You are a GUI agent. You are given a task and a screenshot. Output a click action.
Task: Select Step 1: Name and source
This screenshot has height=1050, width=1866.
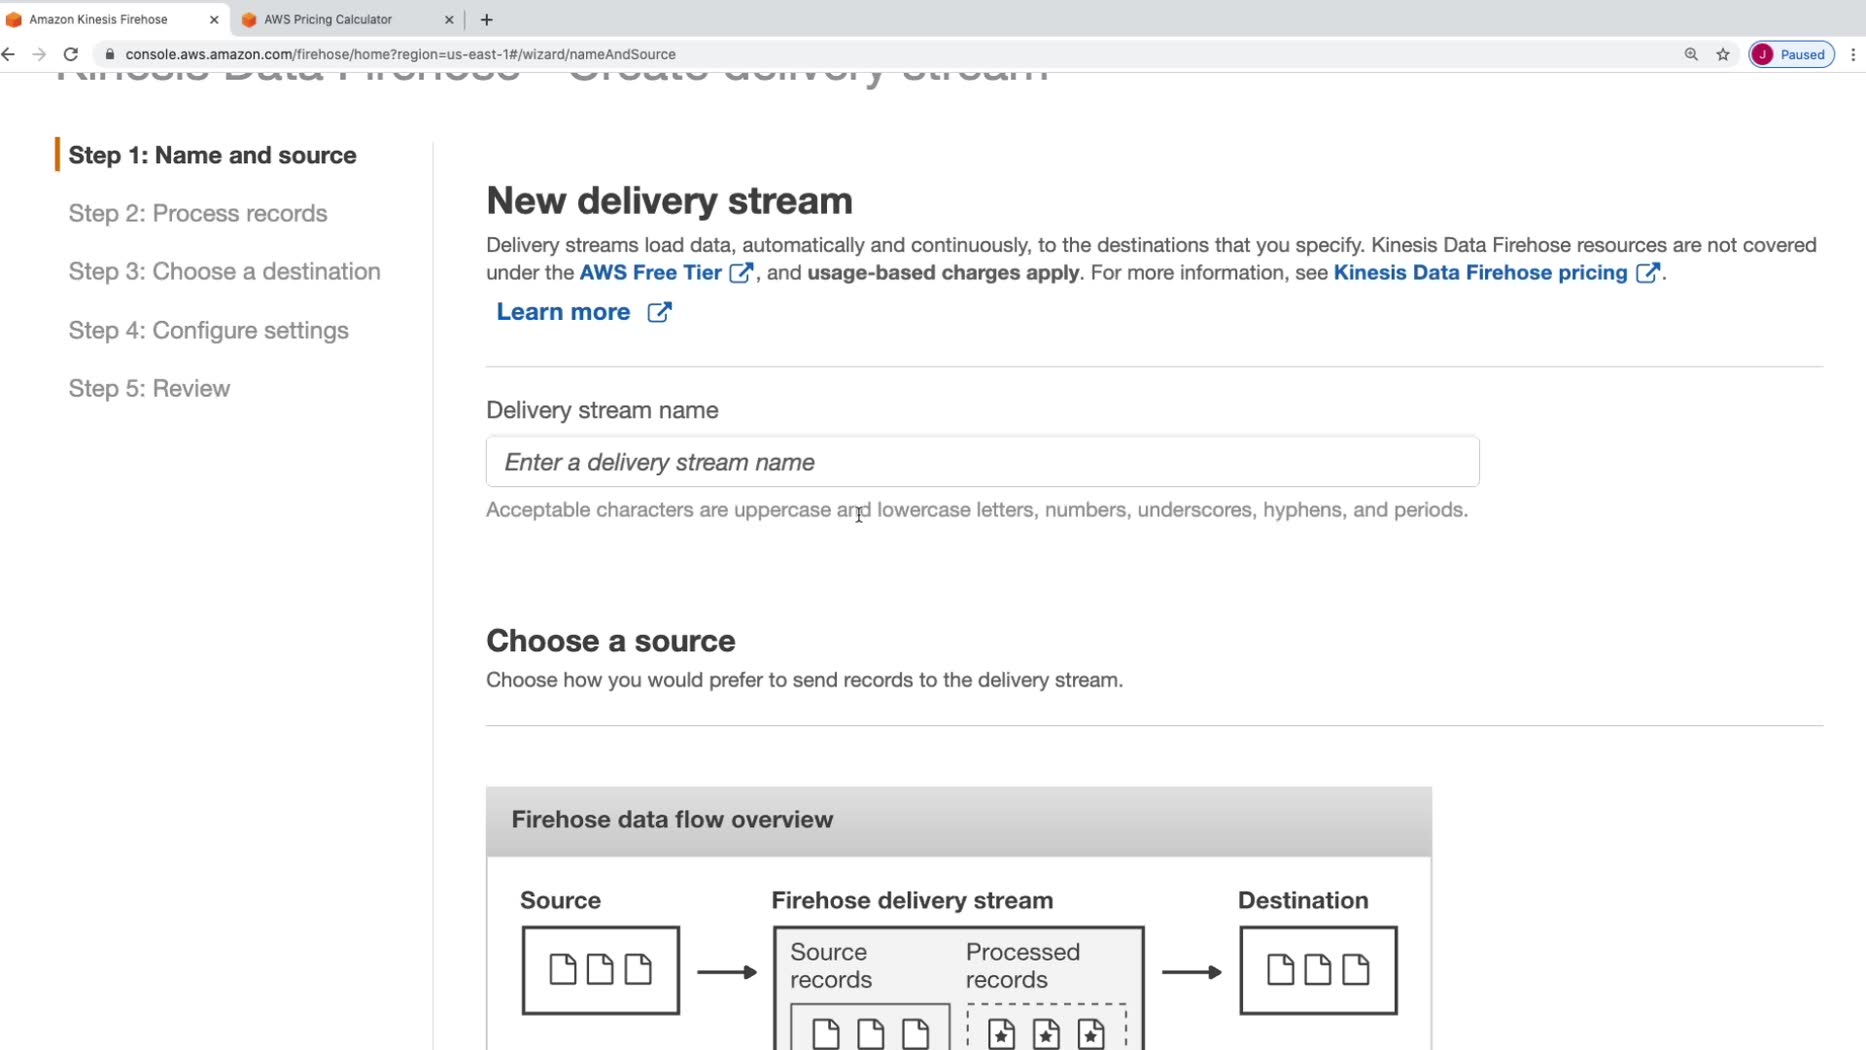click(212, 155)
